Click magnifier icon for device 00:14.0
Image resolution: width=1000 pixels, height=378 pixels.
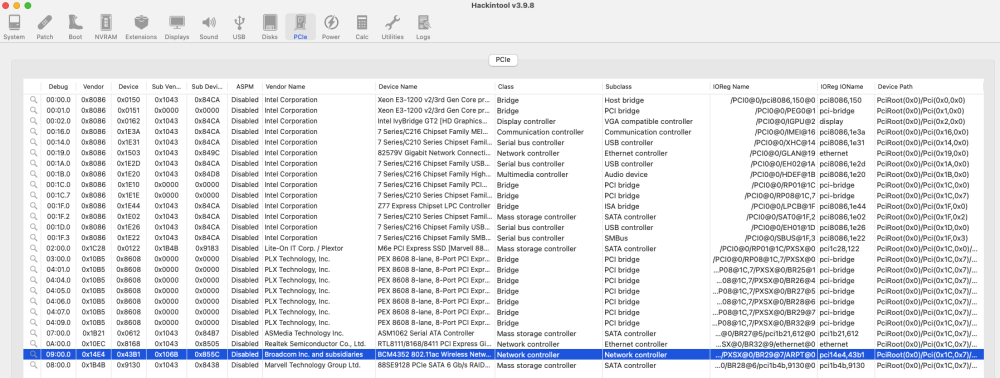(33, 143)
